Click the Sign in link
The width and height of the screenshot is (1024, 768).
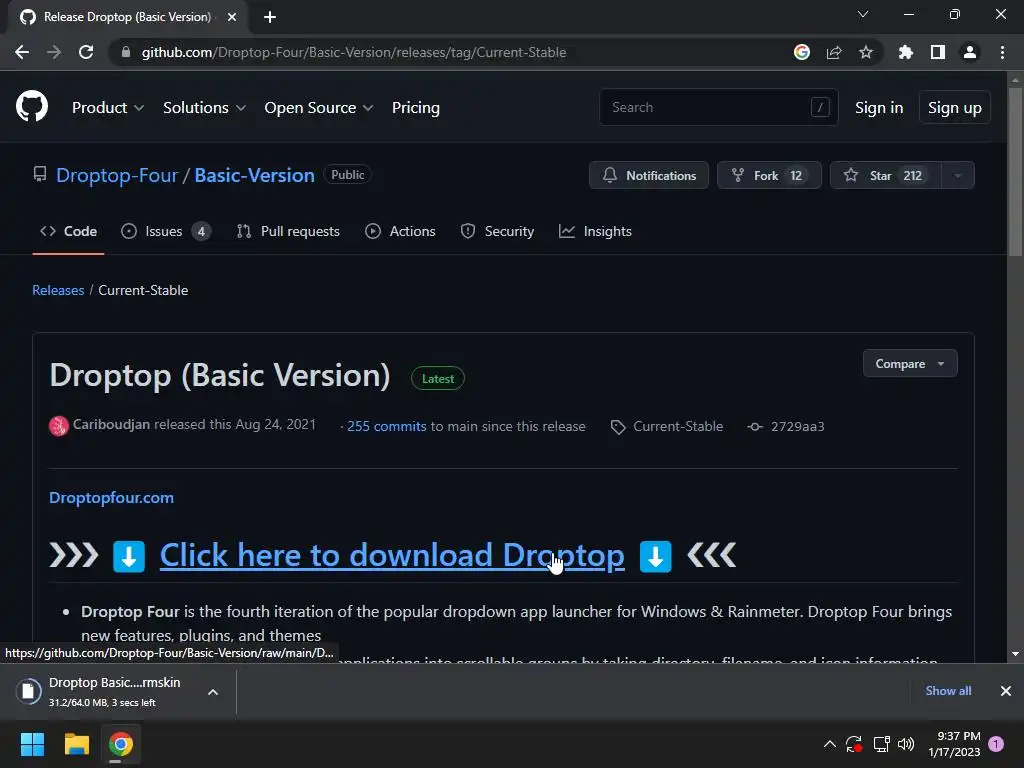(879, 107)
